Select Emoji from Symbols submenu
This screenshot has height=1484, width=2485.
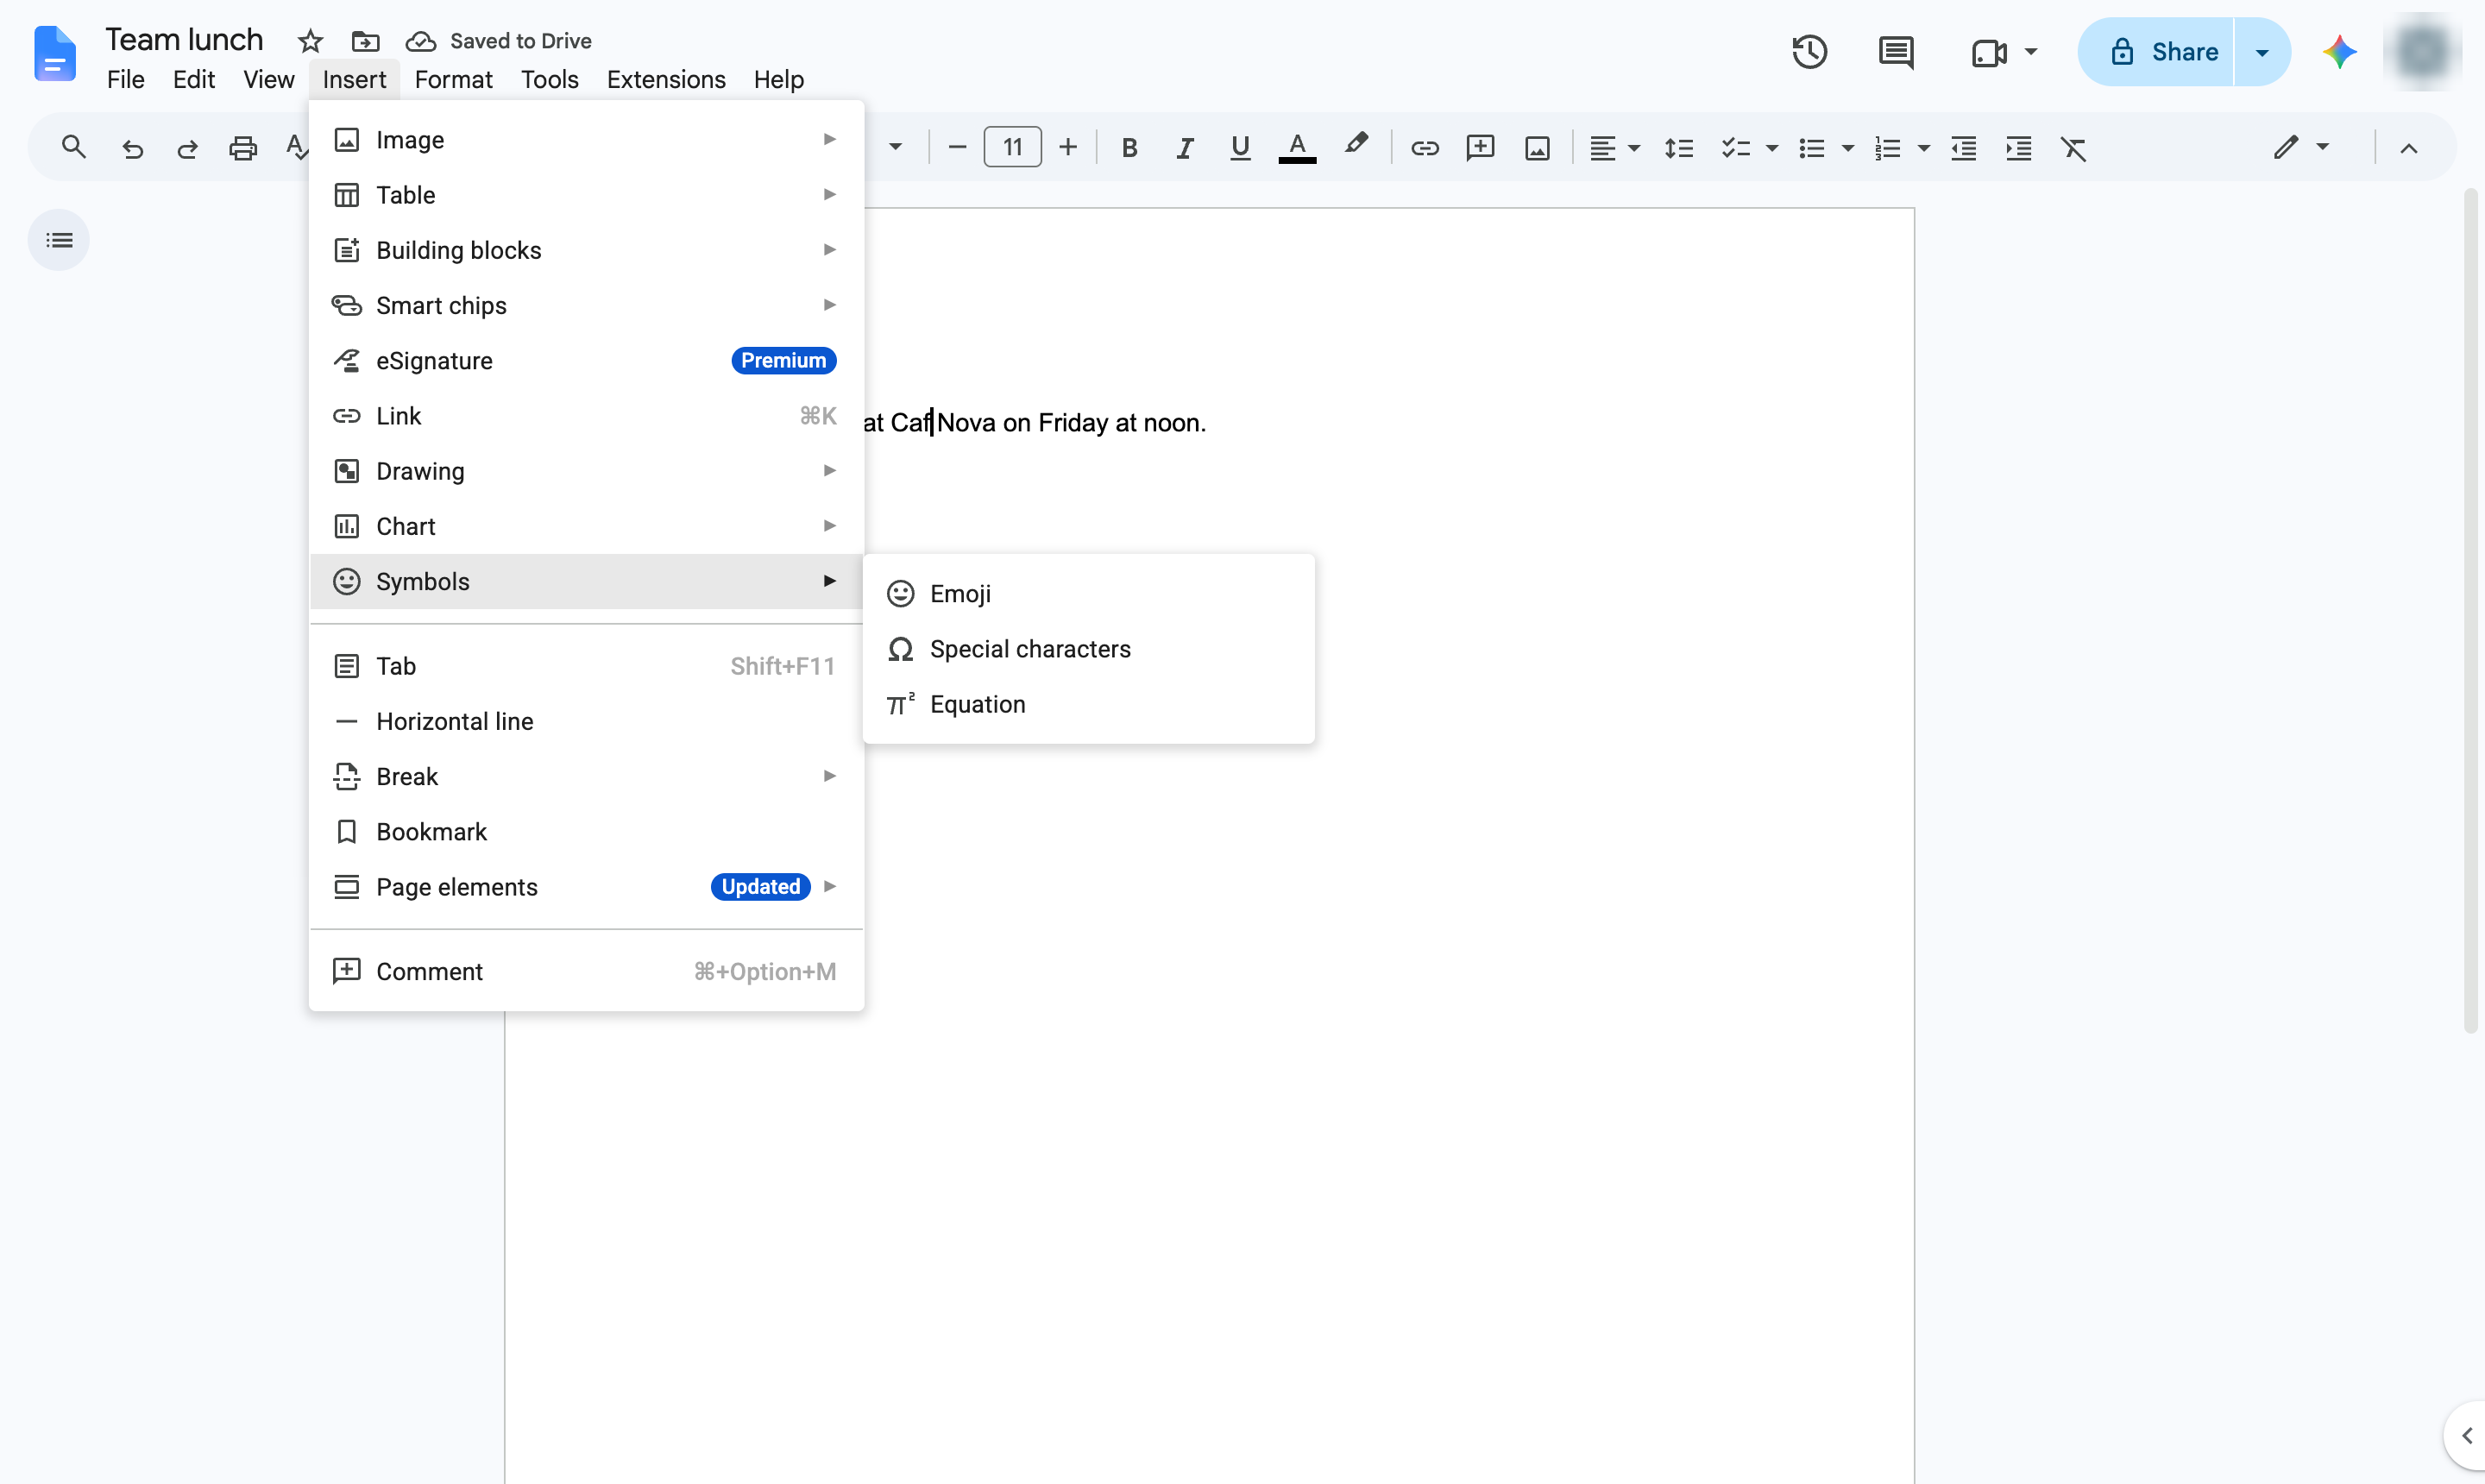point(1088,594)
